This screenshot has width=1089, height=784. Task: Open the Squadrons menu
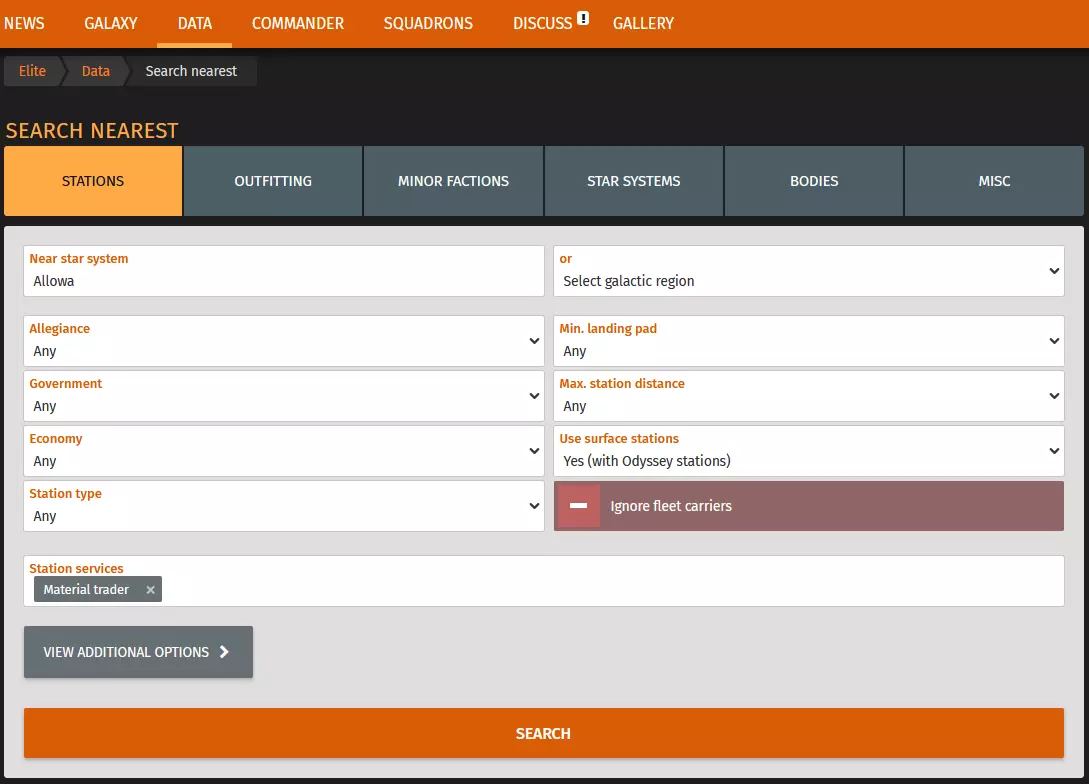428,24
